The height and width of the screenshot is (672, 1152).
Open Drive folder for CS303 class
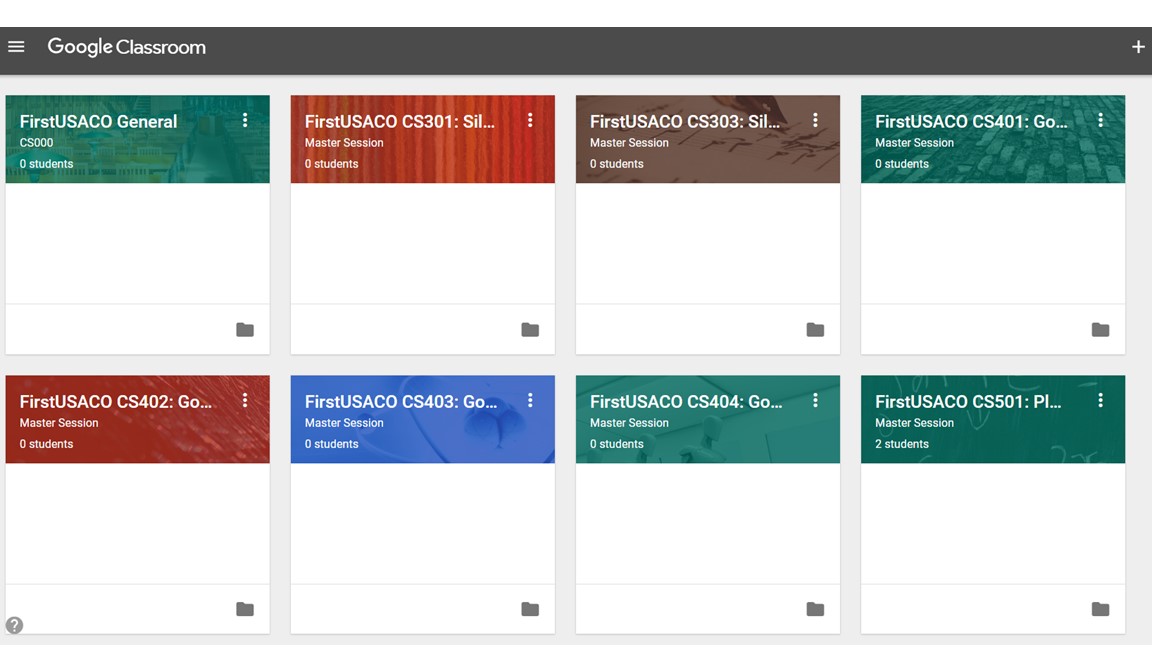[815, 330]
